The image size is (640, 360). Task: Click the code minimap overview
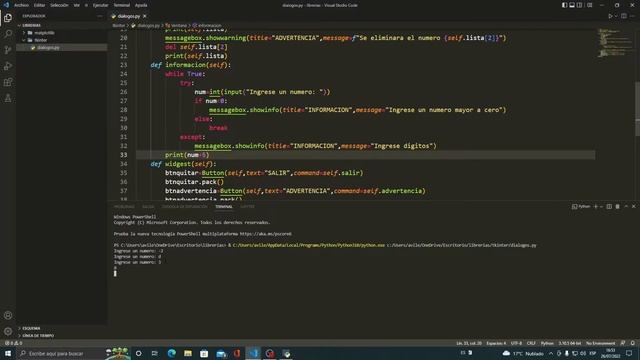pyautogui.click(x=614, y=43)
